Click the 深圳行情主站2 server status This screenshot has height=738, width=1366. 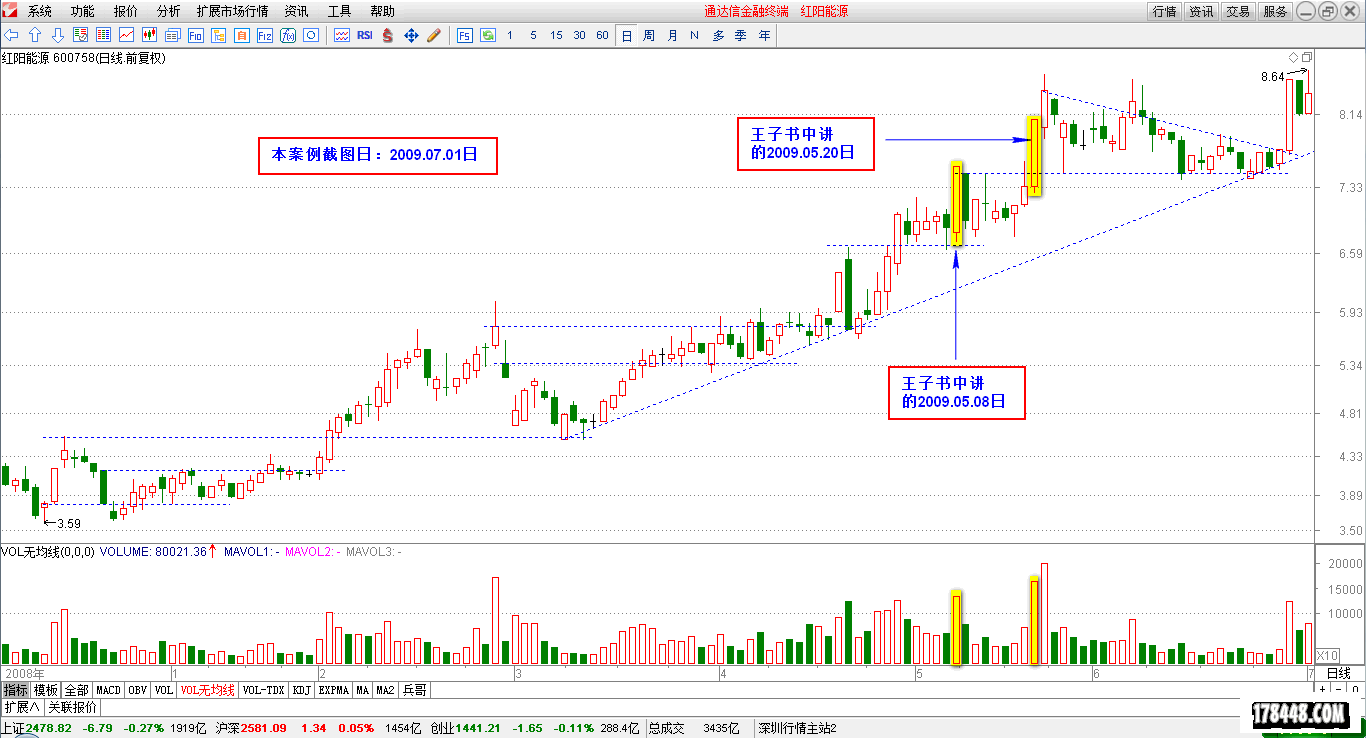point(798,728)
